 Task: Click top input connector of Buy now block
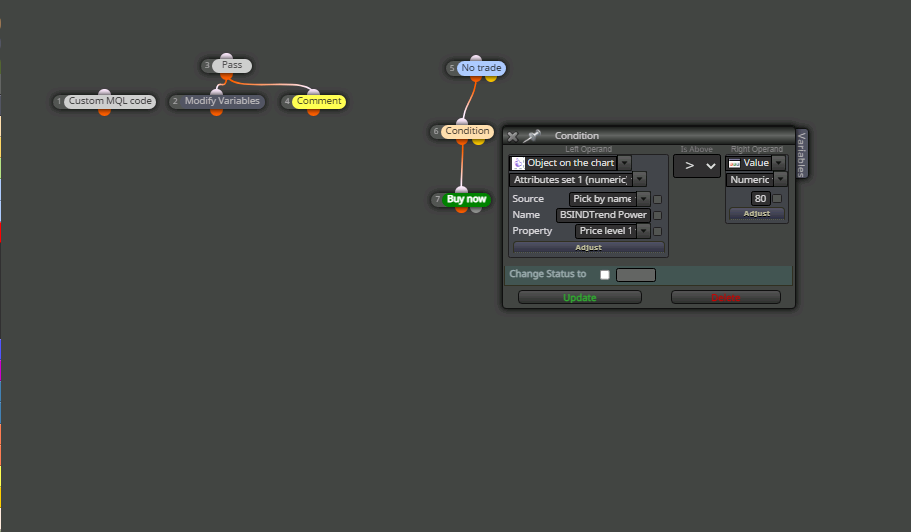[x=461, y=190]
